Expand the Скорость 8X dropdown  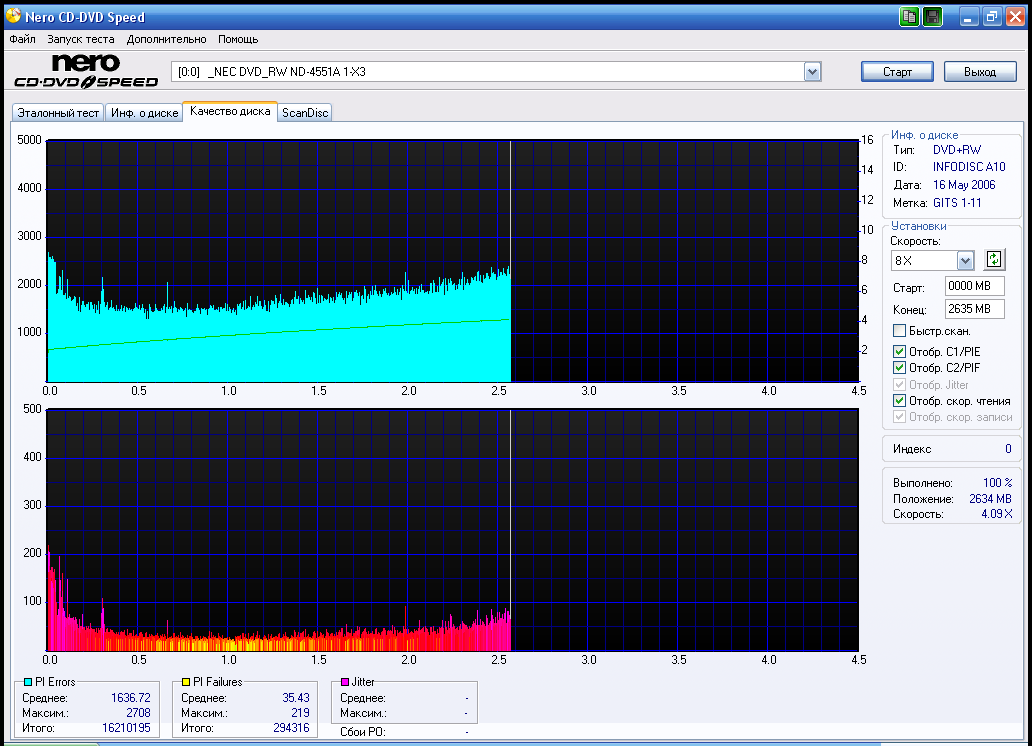point(965,261)
